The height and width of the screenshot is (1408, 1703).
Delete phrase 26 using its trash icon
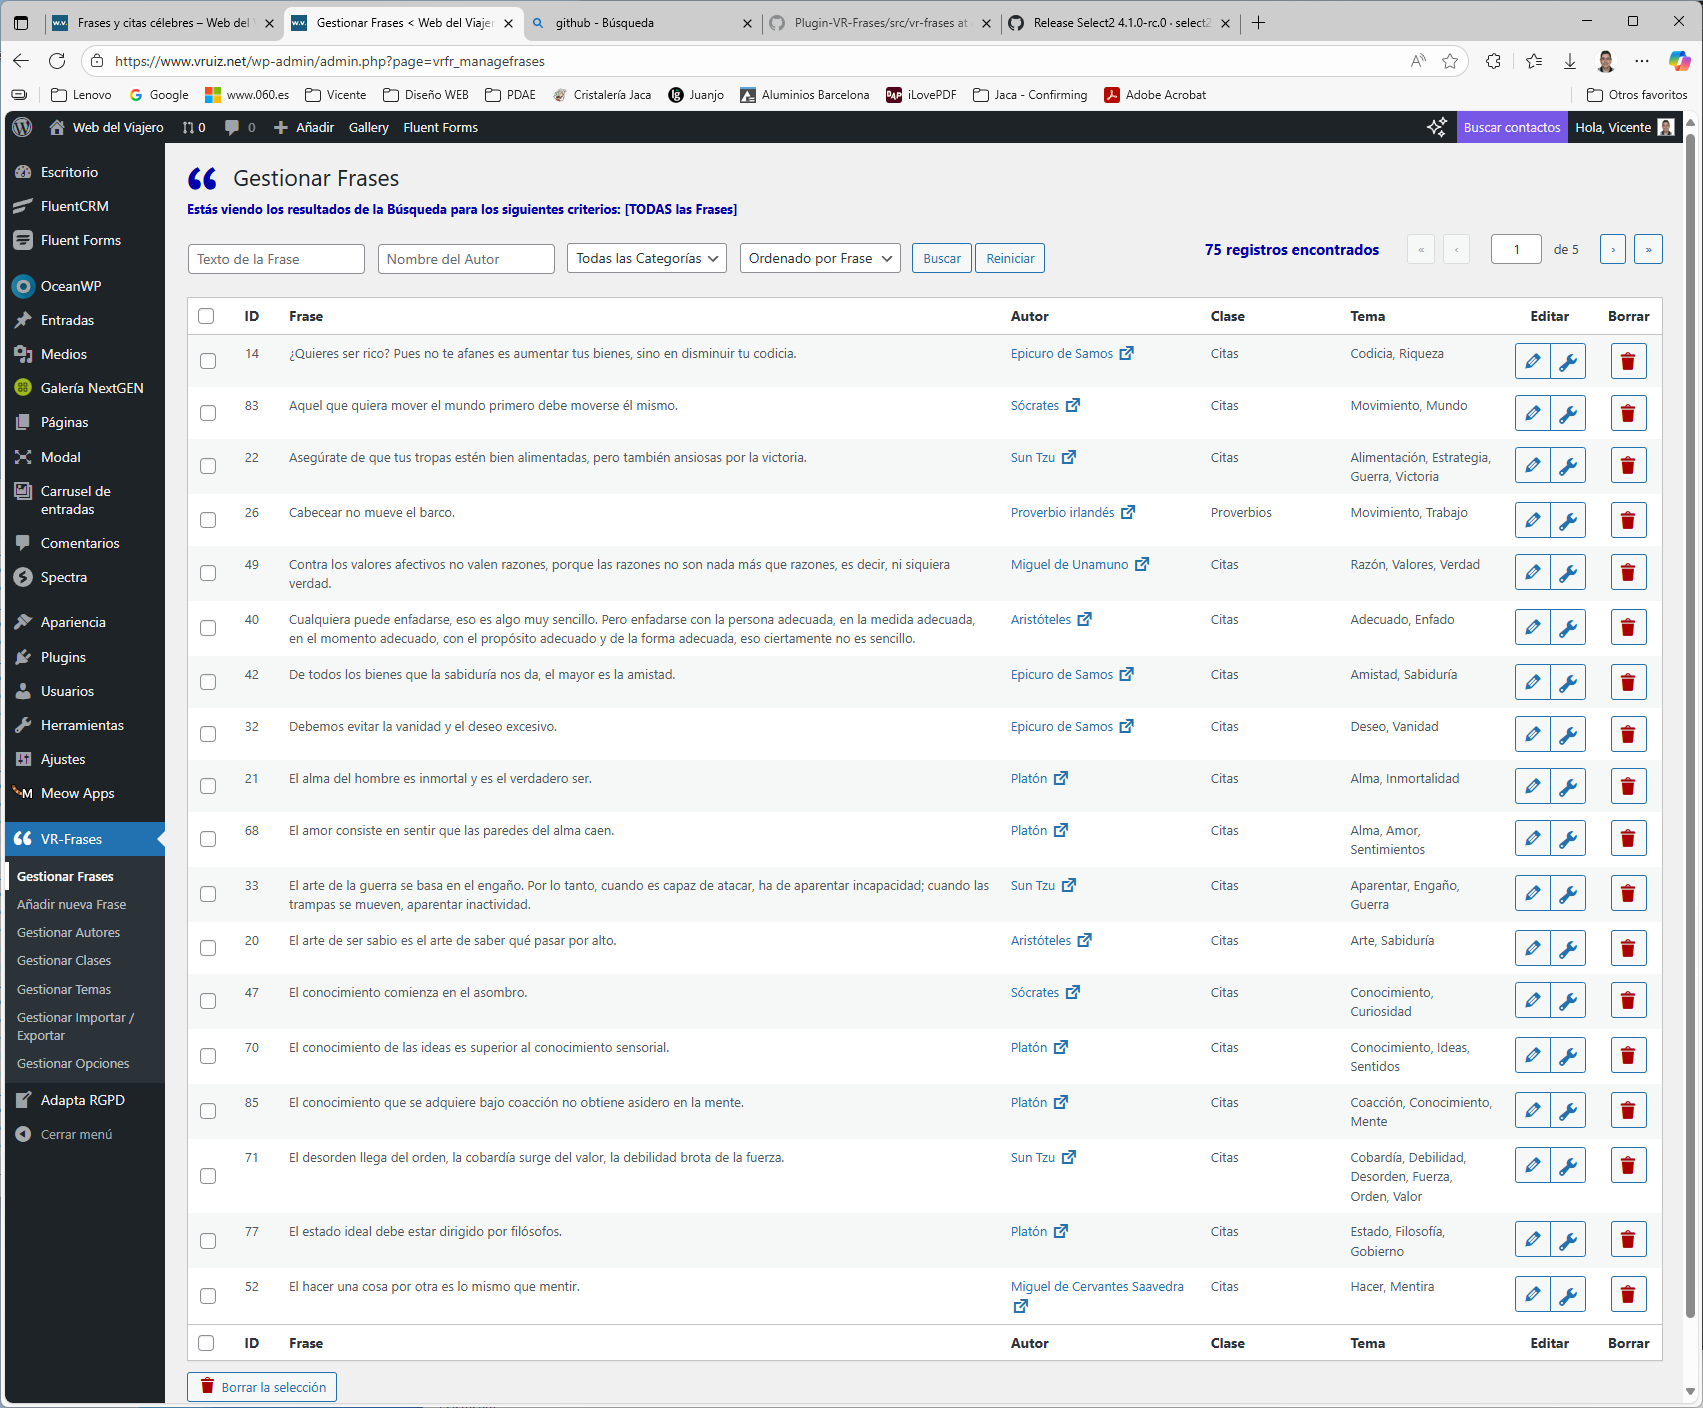pyautogui.click(x=1628, y=520)
